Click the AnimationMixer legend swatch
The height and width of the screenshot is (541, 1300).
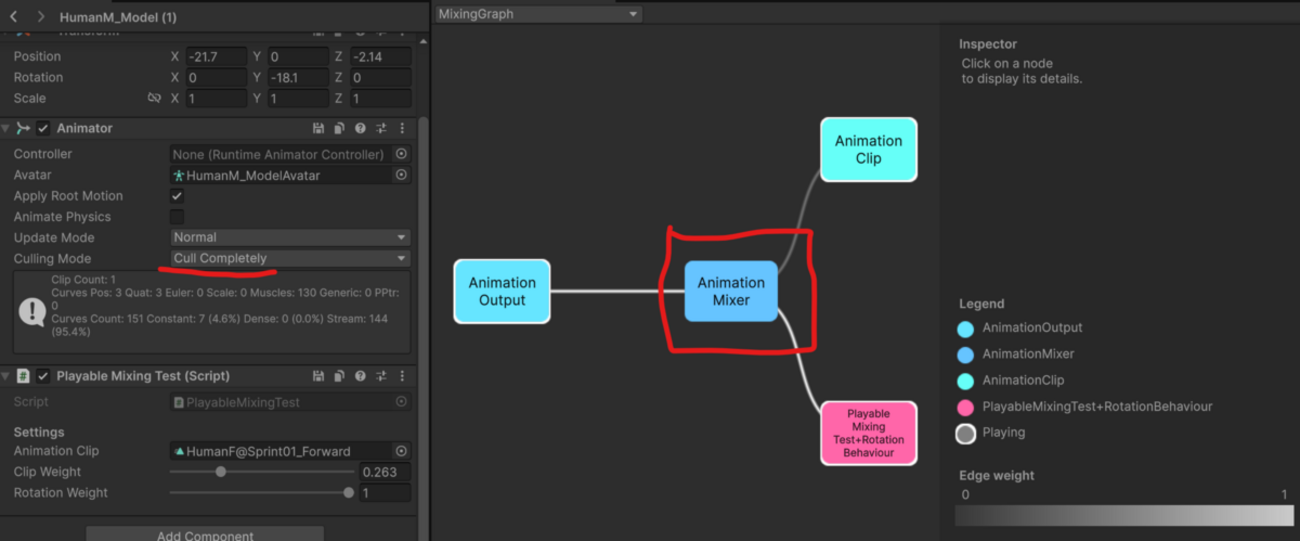click(x=965, y=354)
